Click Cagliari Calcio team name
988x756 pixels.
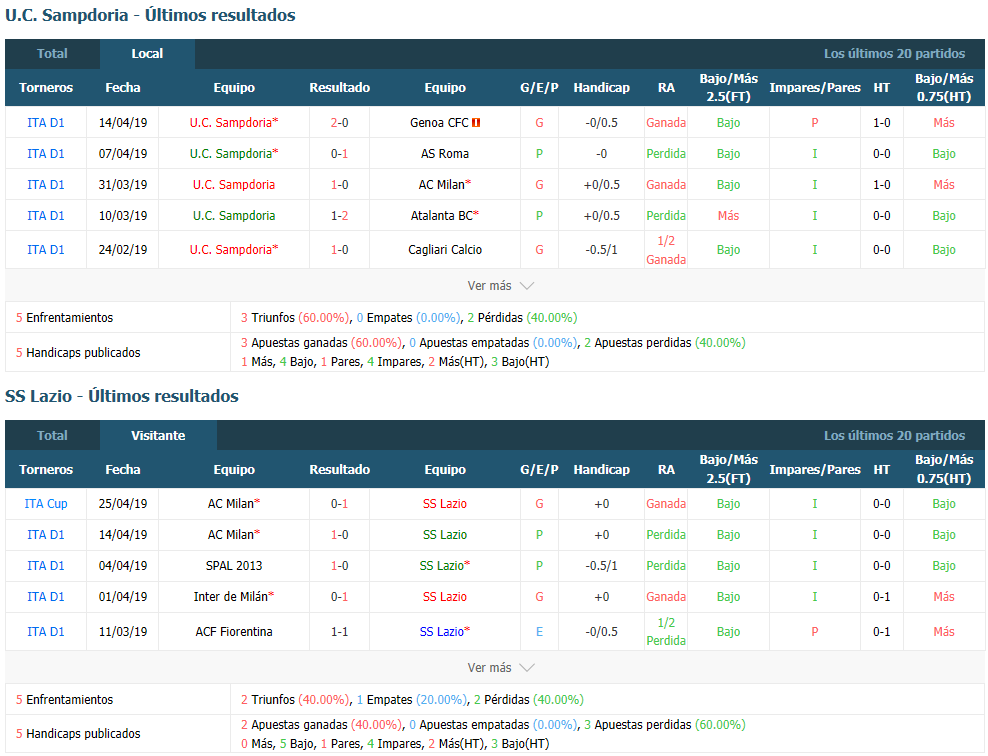(445, 249)
